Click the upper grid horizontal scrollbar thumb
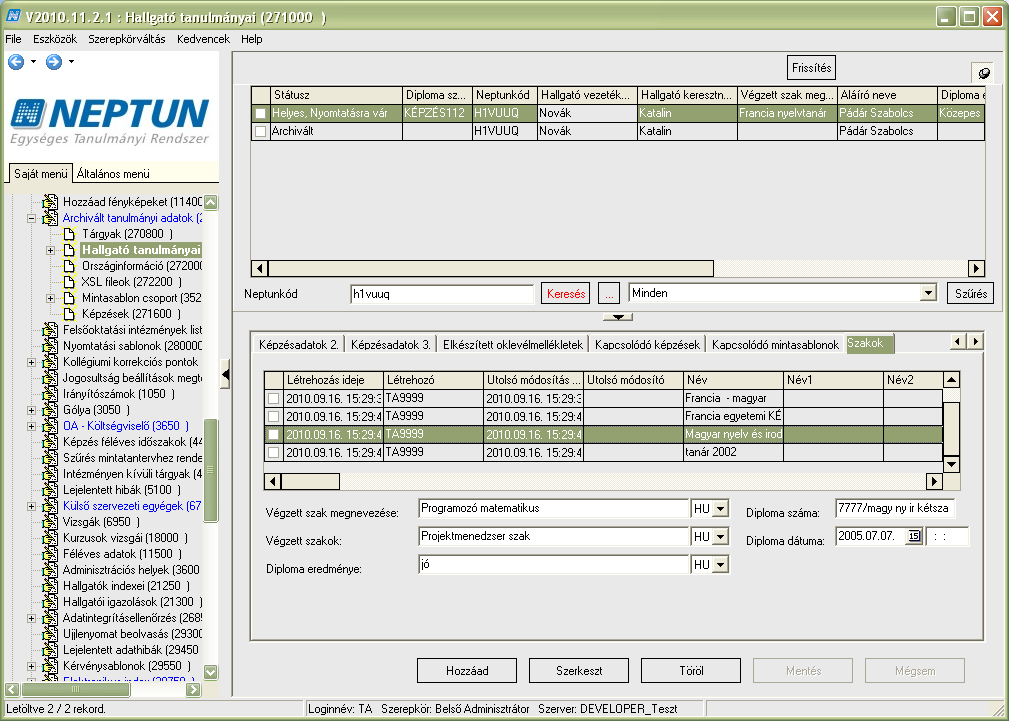This screenshot has width=1009, height=721. [x=491, y=268]
